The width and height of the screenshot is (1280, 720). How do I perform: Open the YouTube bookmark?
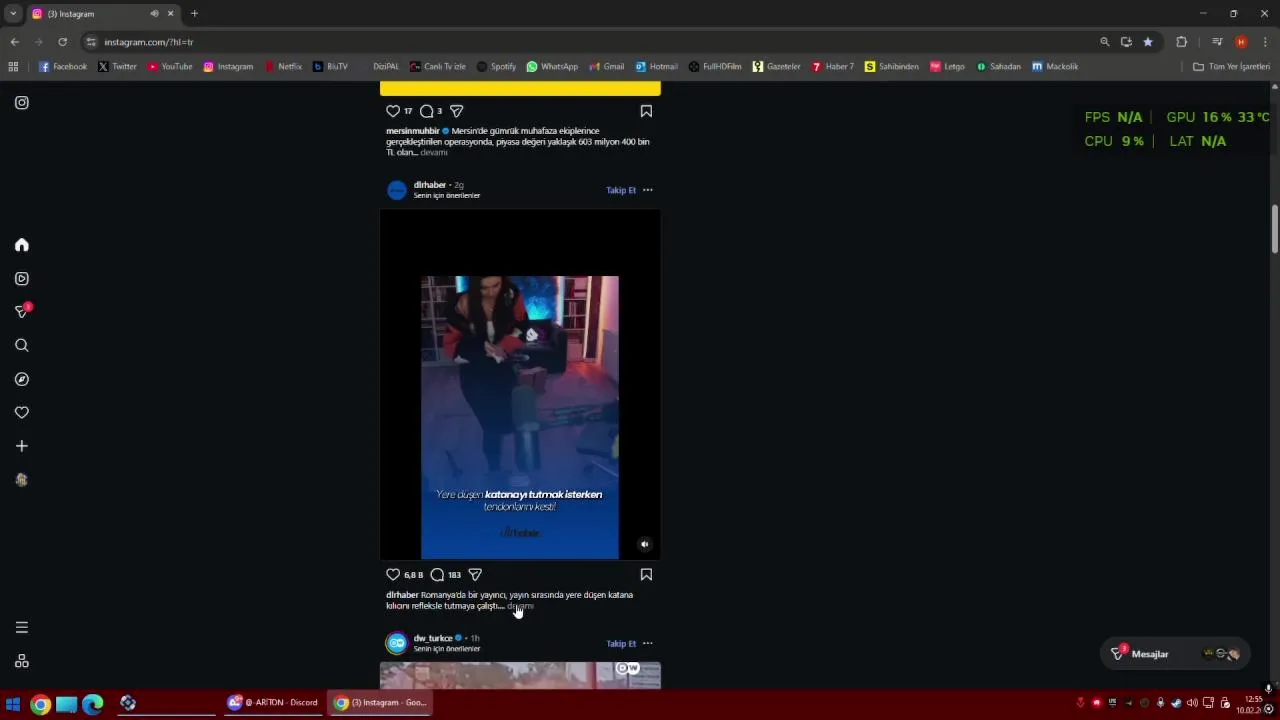tap(170, 67)
